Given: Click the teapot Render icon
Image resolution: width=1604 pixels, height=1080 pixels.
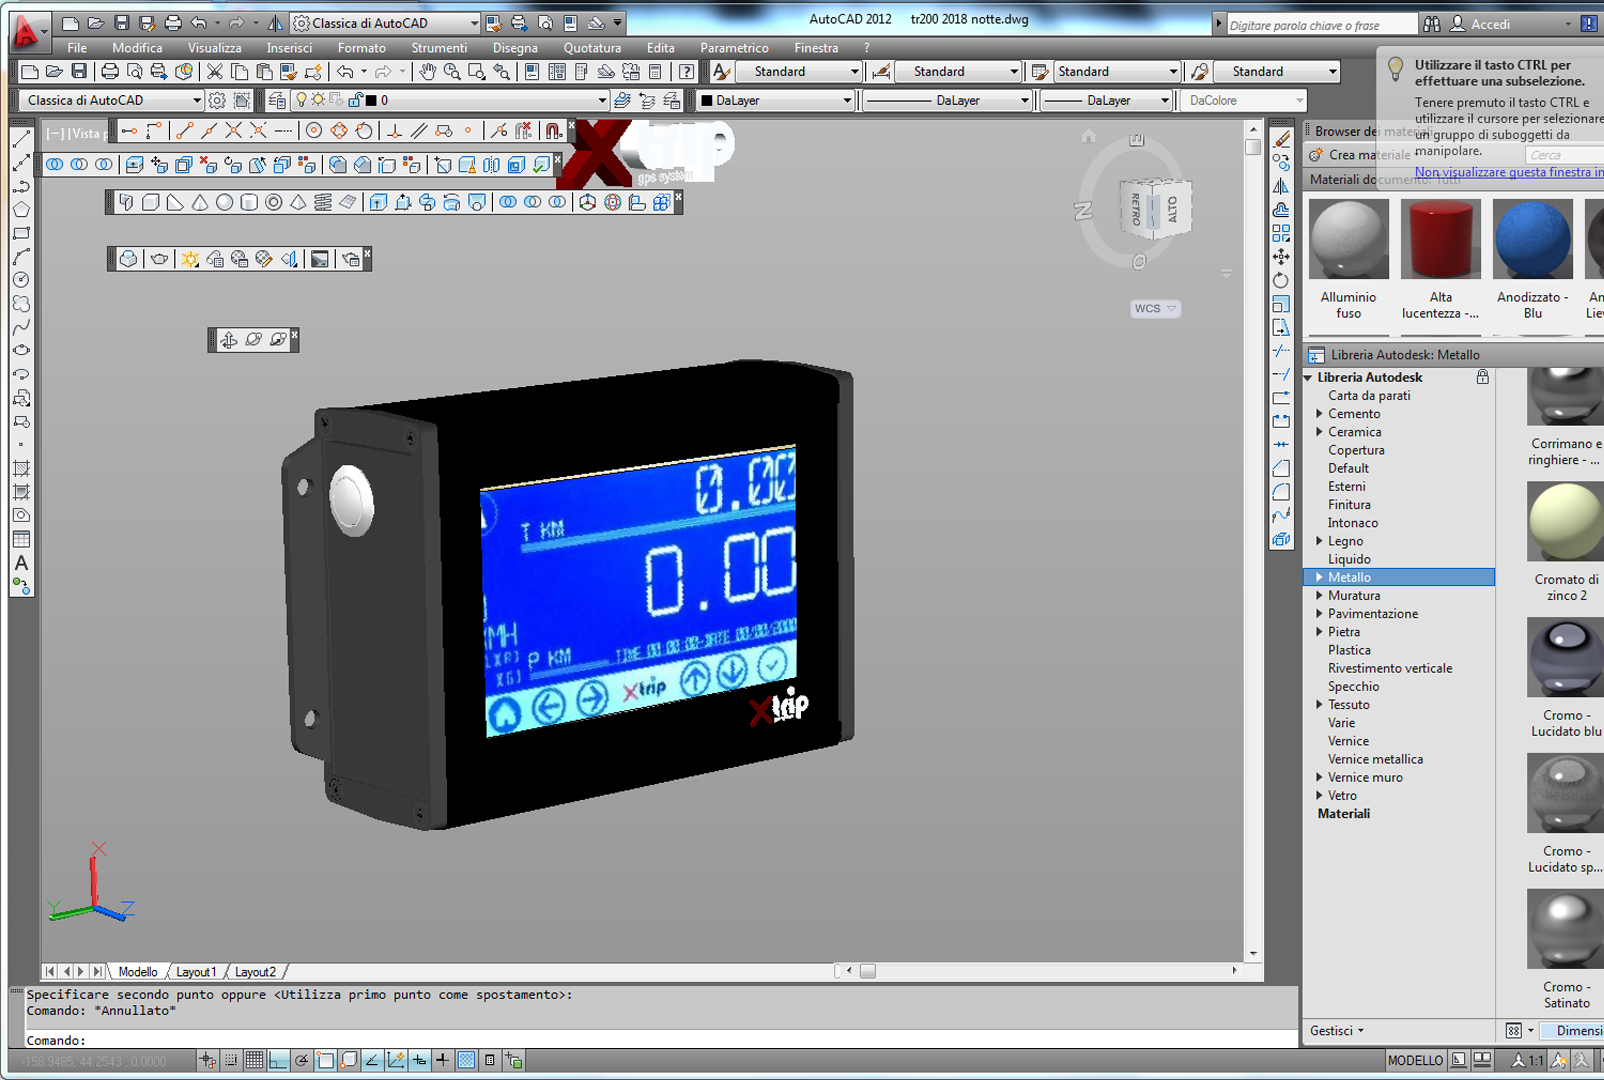Looking at the screenshot, I should click(x=159, y=259).
